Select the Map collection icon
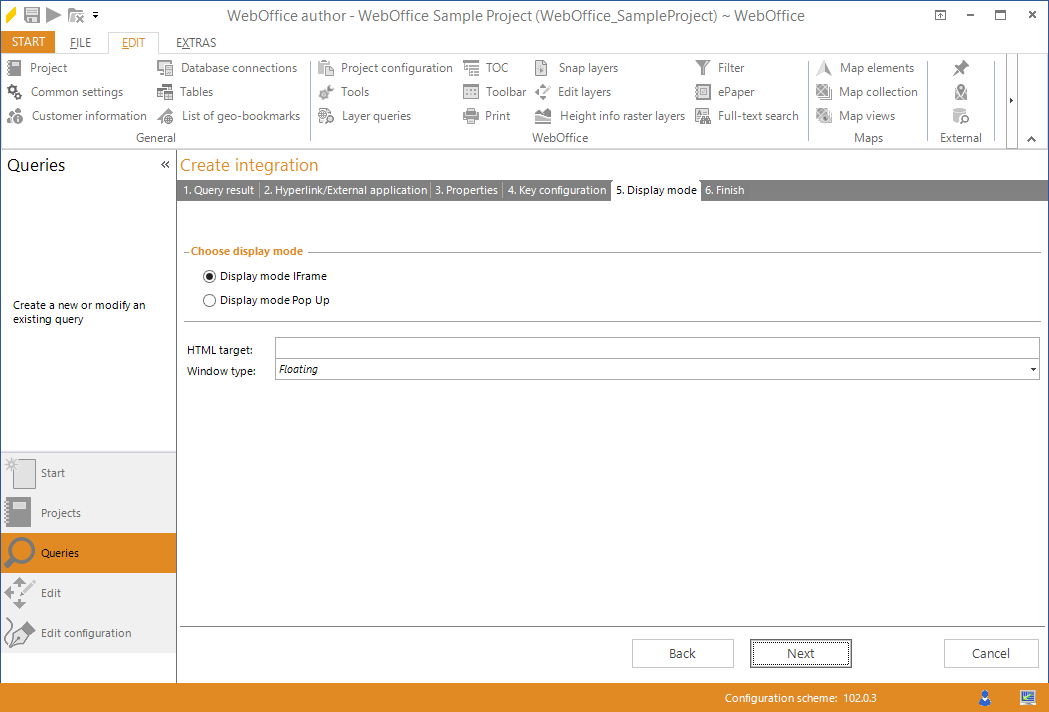This screenshot has height=712, width=1049. click(867, 91)
